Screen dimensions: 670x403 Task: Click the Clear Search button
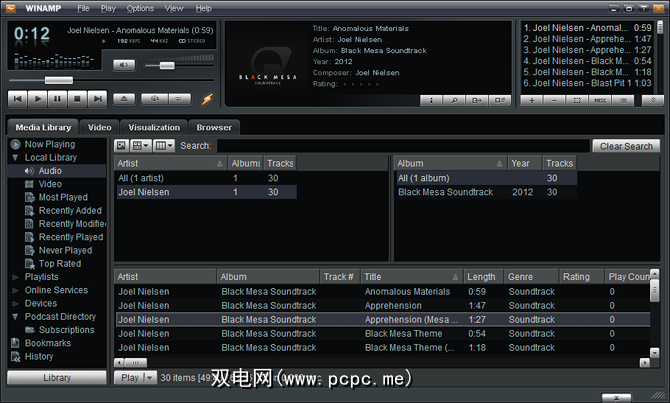click(626, 146)
